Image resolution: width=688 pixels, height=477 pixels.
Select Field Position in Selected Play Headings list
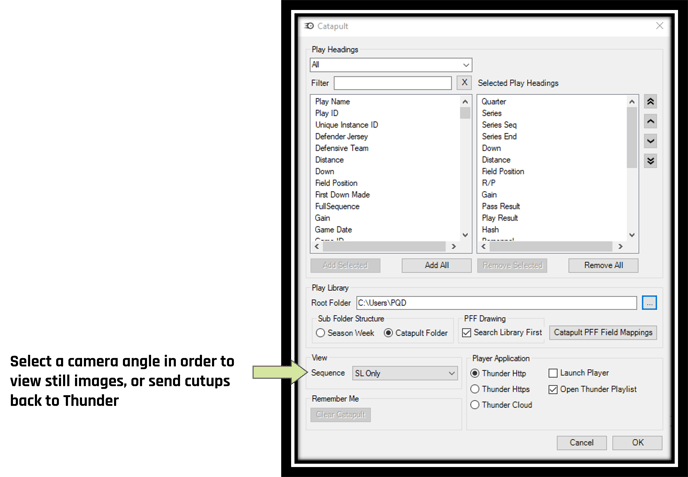(x=503, y=172)
